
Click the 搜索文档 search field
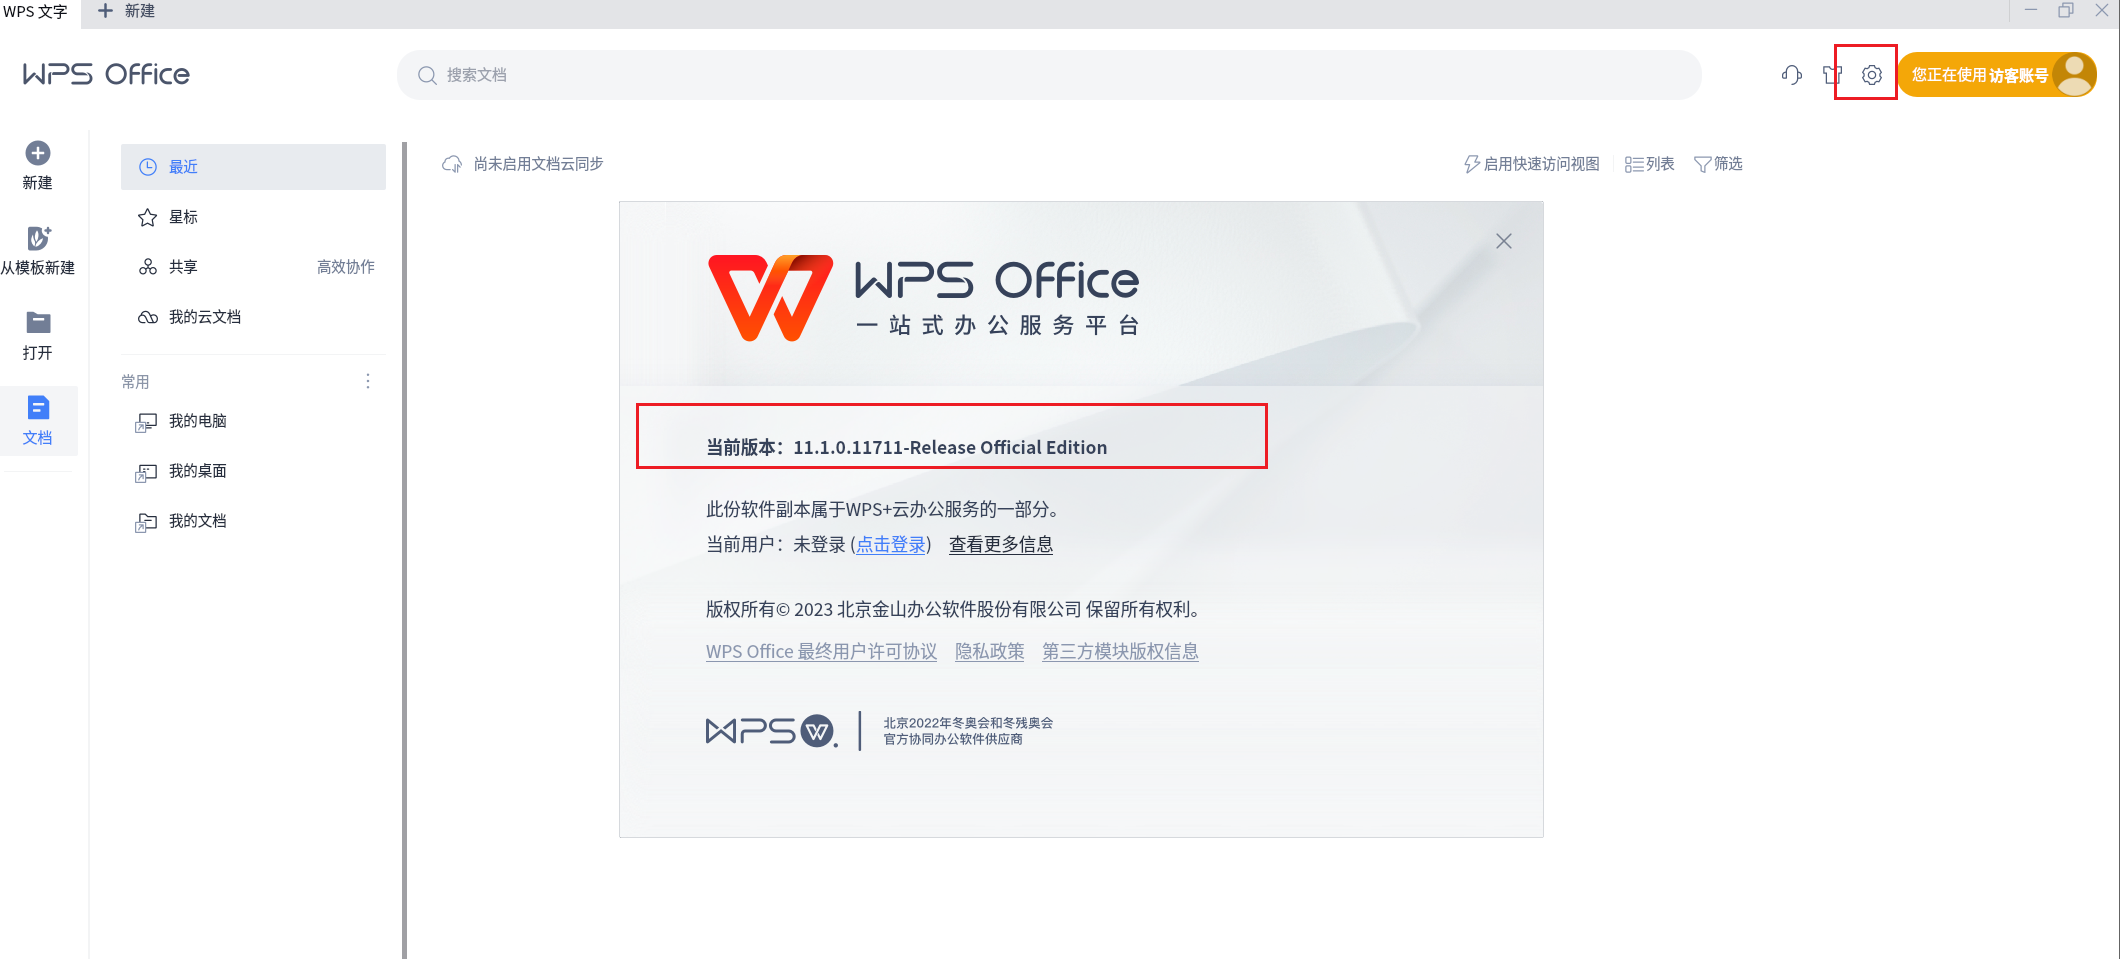[x=1049, y=75]
